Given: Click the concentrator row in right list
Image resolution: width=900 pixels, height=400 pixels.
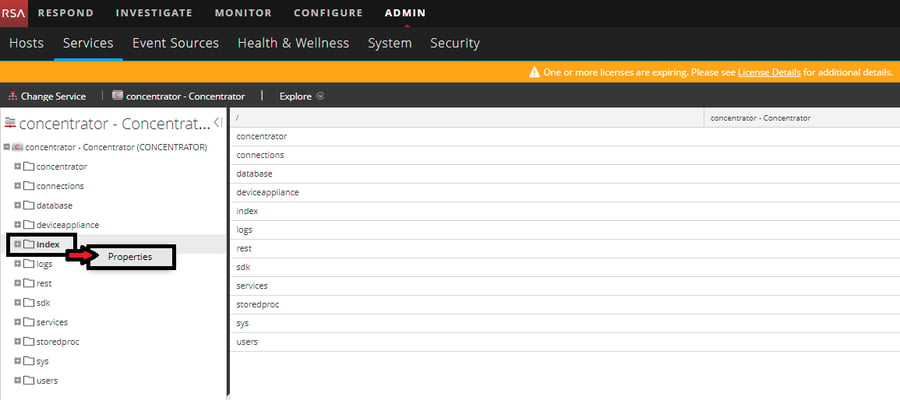Looking at the screenshot, I should (x=564, y=137).
